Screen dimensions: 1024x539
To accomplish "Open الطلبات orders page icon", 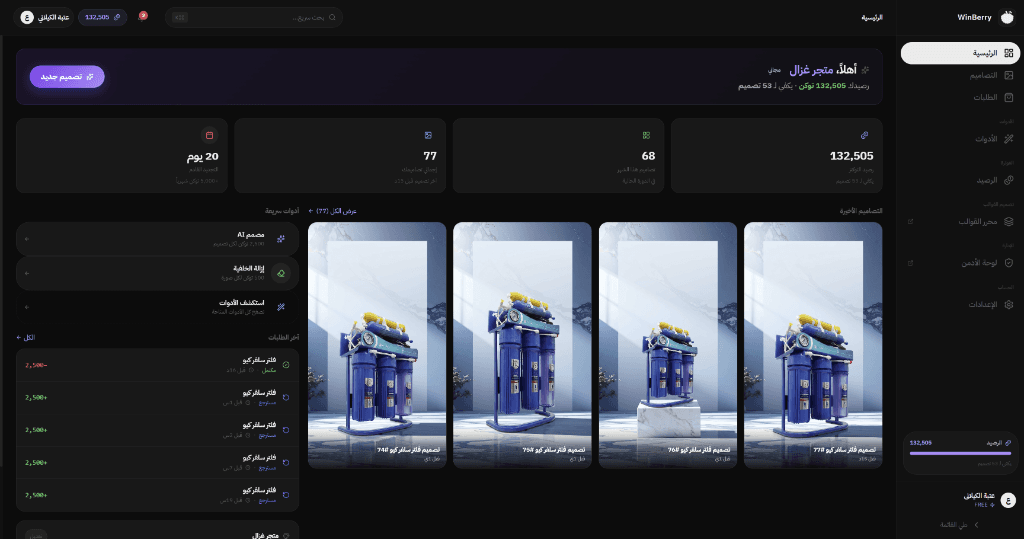I will [x=1008, y=97].
